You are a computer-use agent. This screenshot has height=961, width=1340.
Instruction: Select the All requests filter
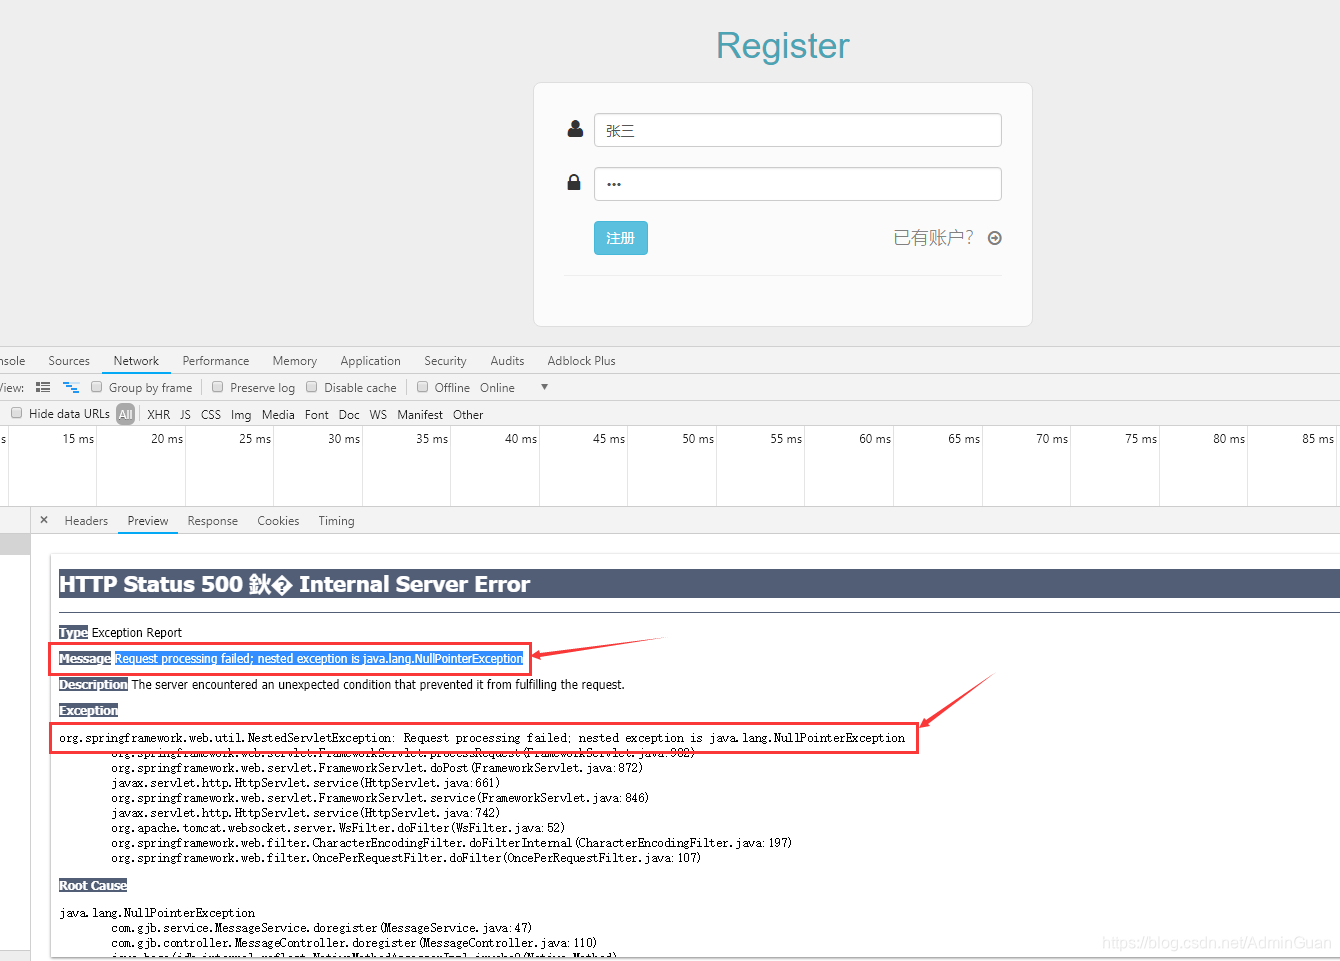pyautogui.click(x=125, y=414)
